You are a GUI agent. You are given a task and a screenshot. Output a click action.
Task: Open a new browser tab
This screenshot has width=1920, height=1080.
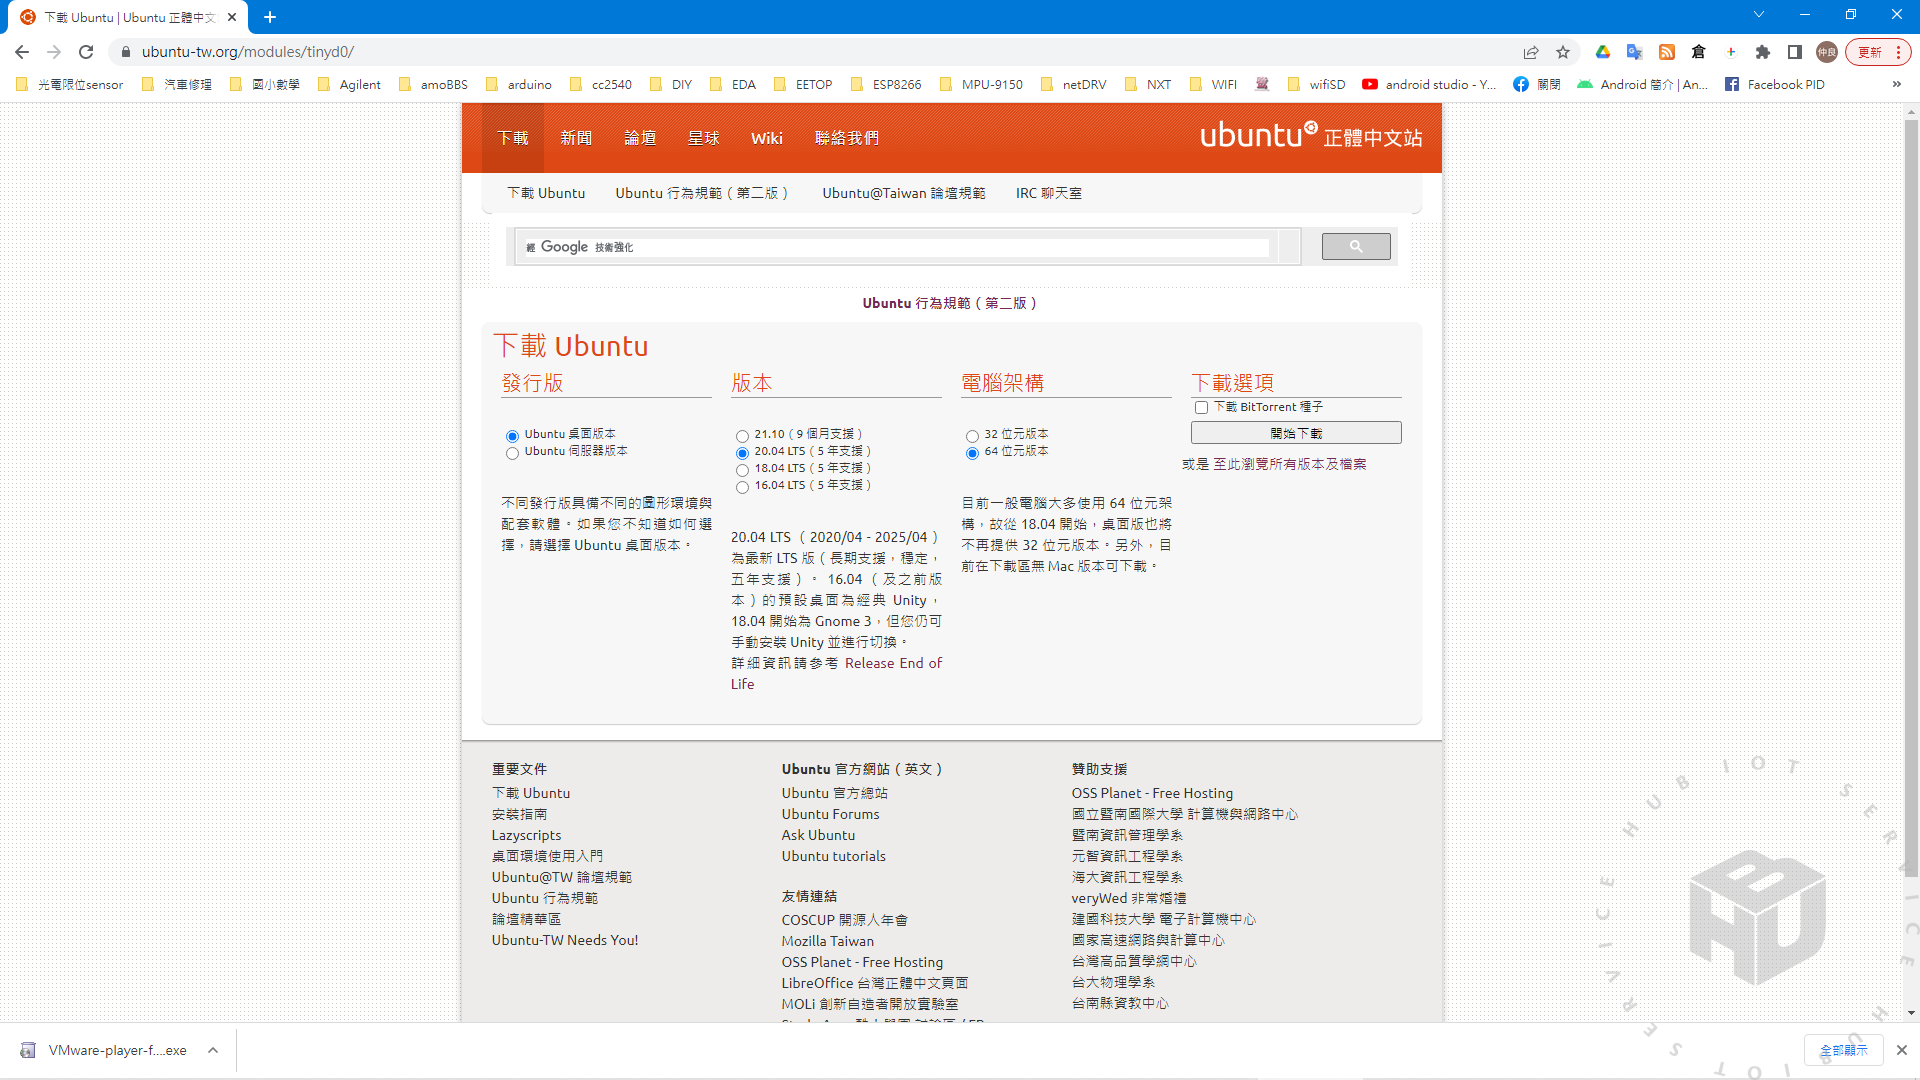click(270, 17)
